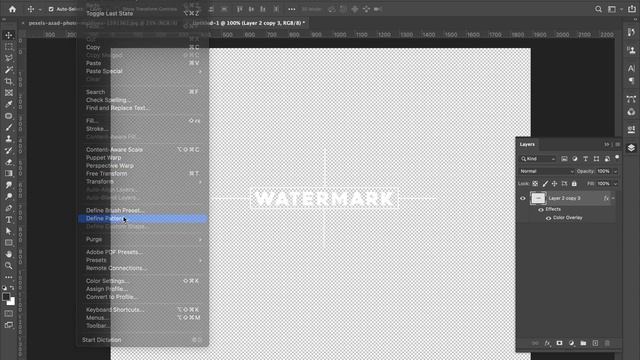Open the Layers panel menu button

[617, 144]
